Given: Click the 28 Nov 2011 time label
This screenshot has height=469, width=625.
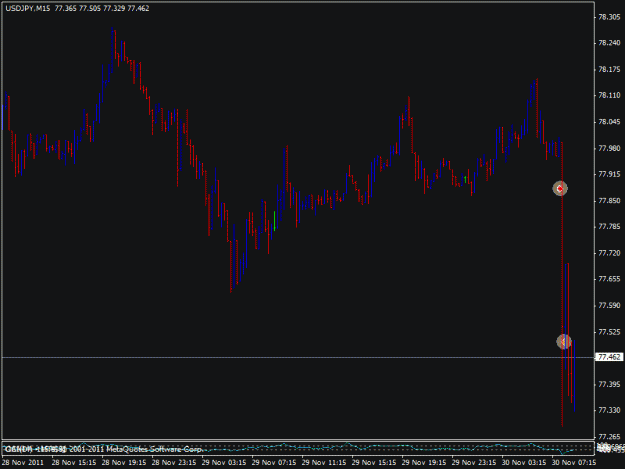Looking at the screenshot, I should coord(23,463).
